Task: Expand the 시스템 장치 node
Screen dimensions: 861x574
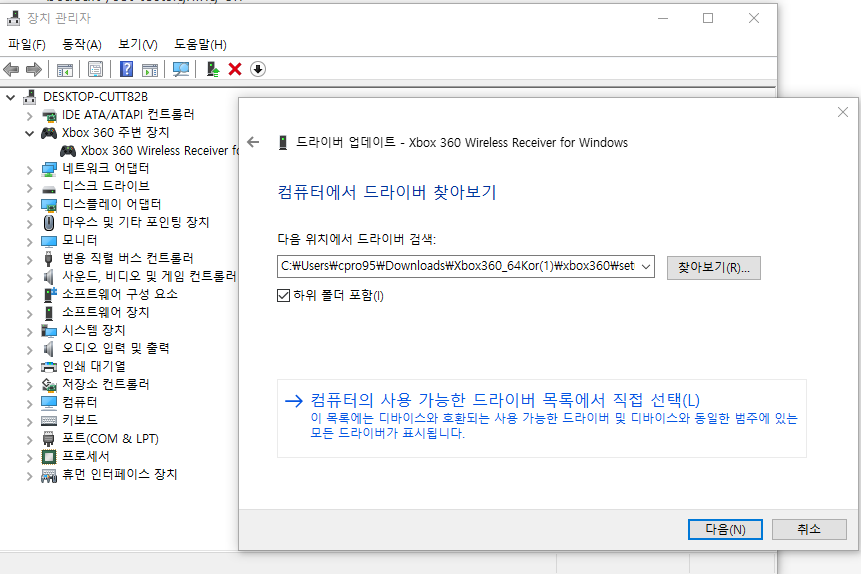Action: [x=30, y=331]
